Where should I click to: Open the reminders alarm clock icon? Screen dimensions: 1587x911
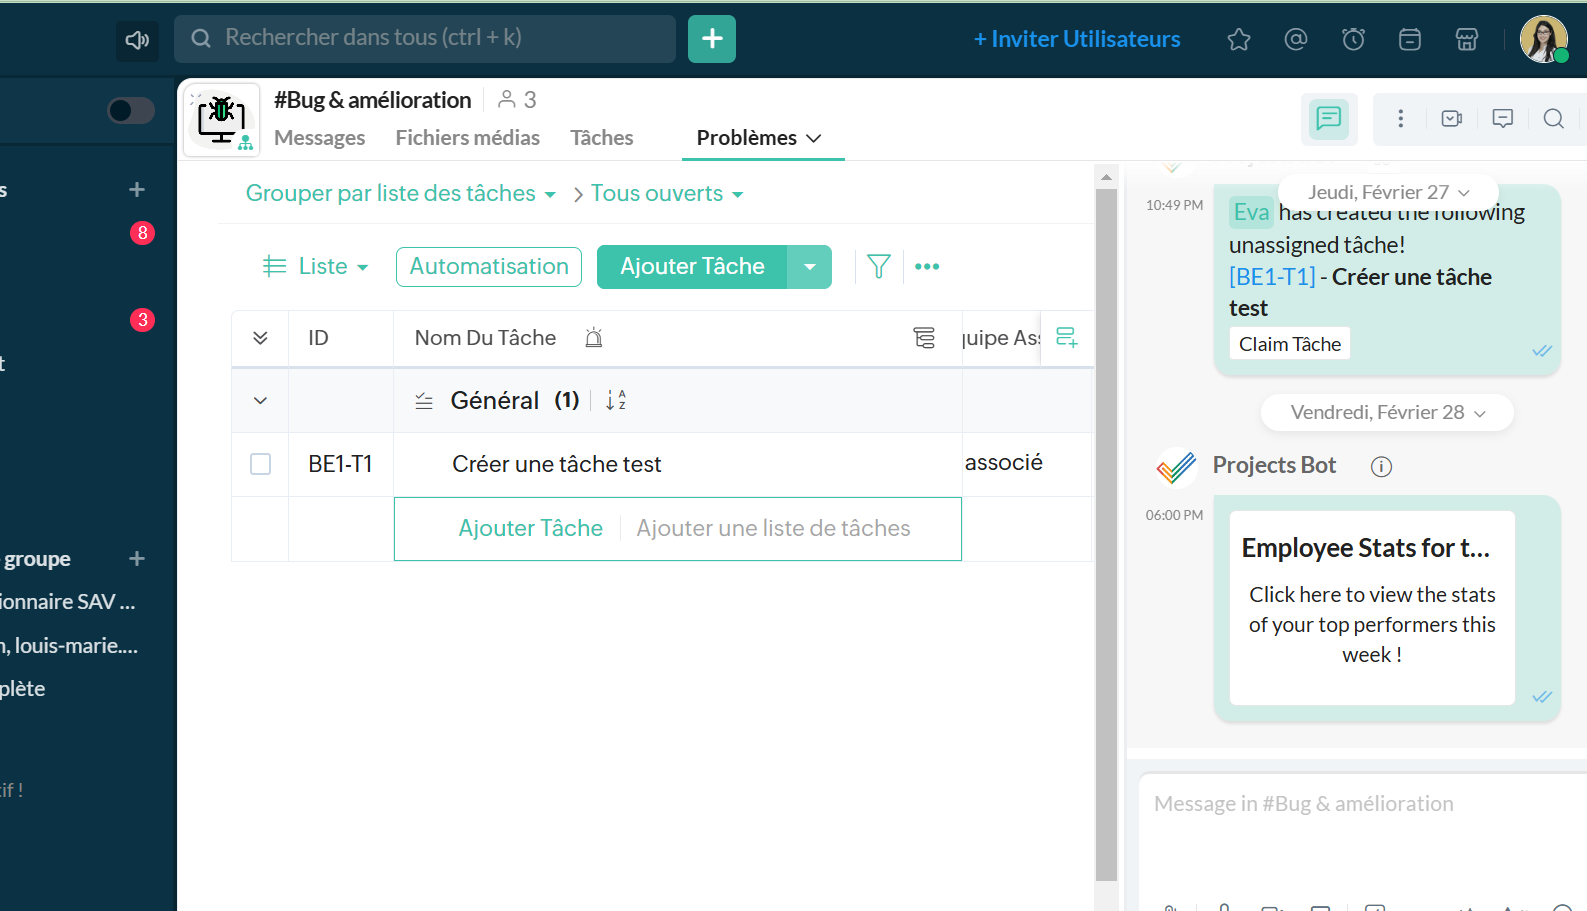[x=1353, y=39]
